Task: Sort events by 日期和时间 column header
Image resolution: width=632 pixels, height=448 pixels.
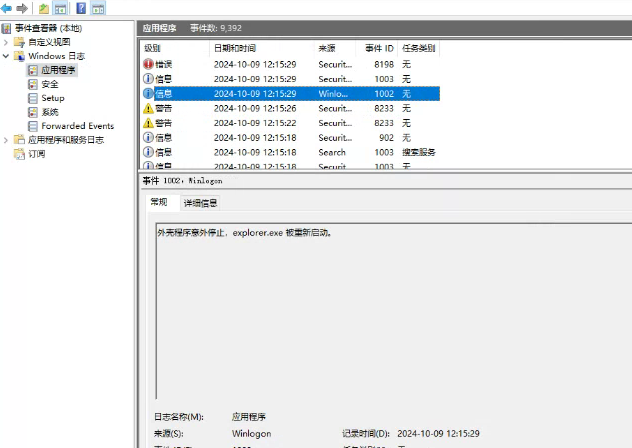Action: (x=234, y=48)
